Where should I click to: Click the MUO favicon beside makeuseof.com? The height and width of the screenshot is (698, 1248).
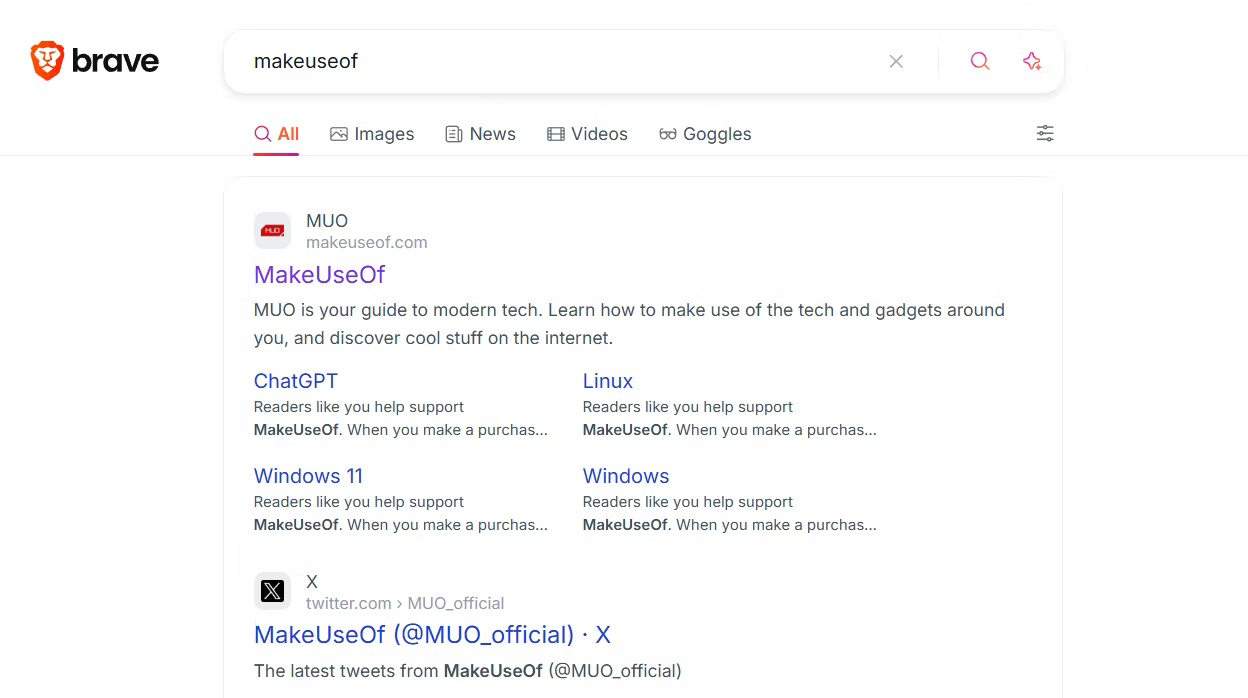tap(272, 230)
